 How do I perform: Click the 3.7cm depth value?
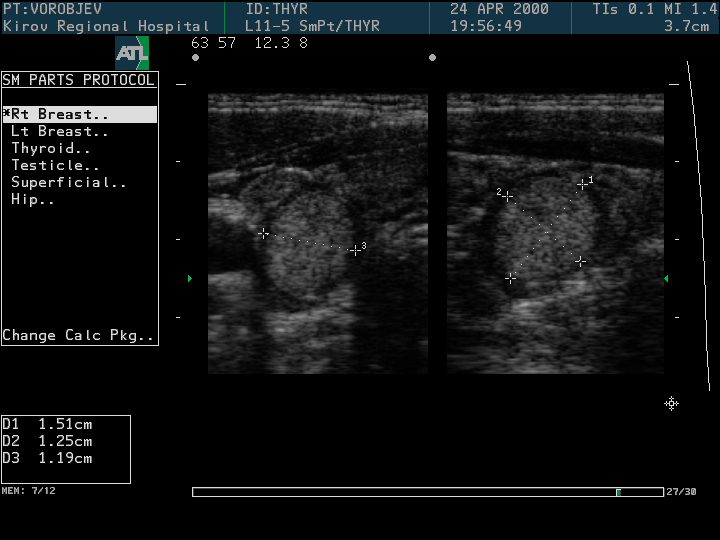[x=687, y=26]
